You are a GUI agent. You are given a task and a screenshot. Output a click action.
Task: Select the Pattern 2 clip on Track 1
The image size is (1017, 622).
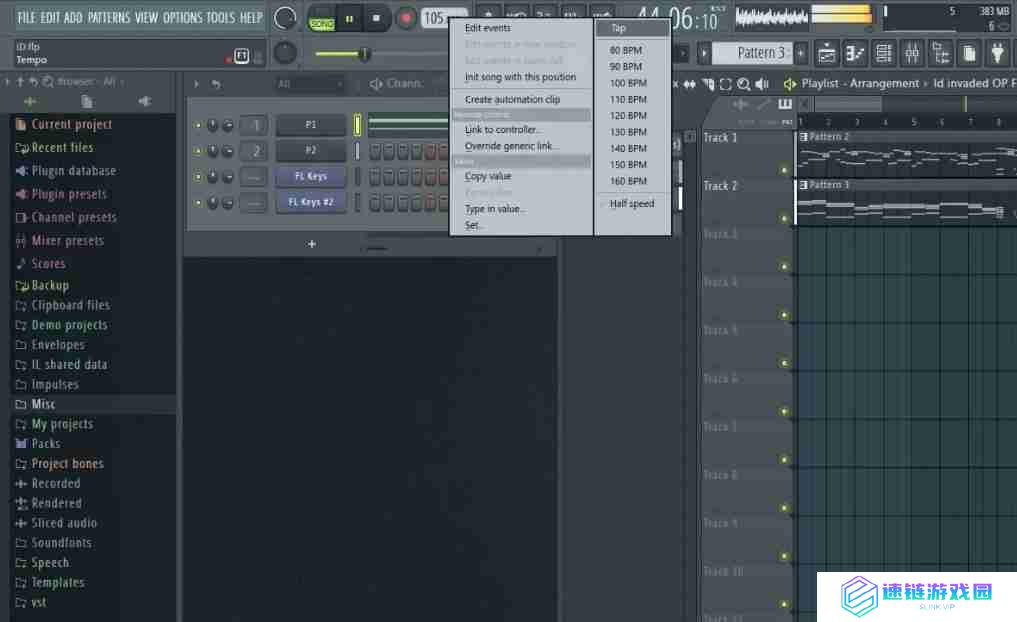(x=907, y=154)
